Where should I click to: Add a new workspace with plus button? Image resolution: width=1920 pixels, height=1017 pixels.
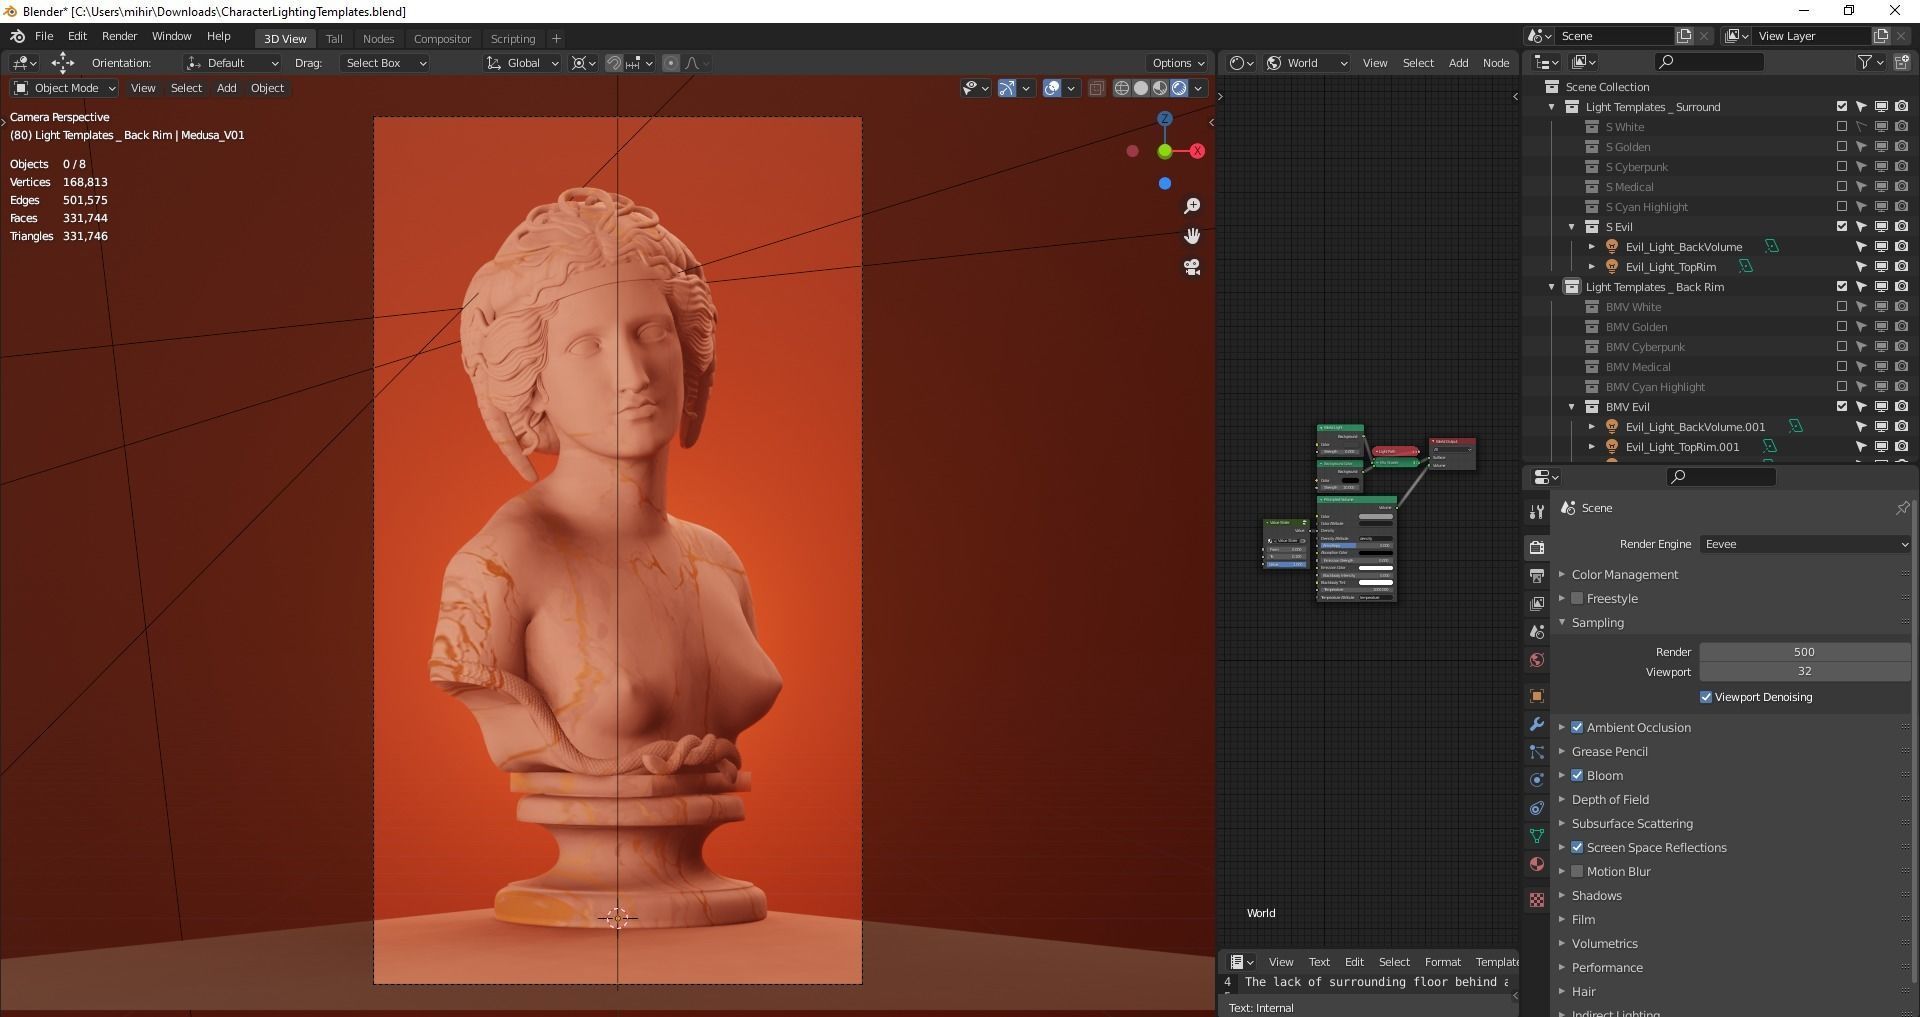[556, 39]
